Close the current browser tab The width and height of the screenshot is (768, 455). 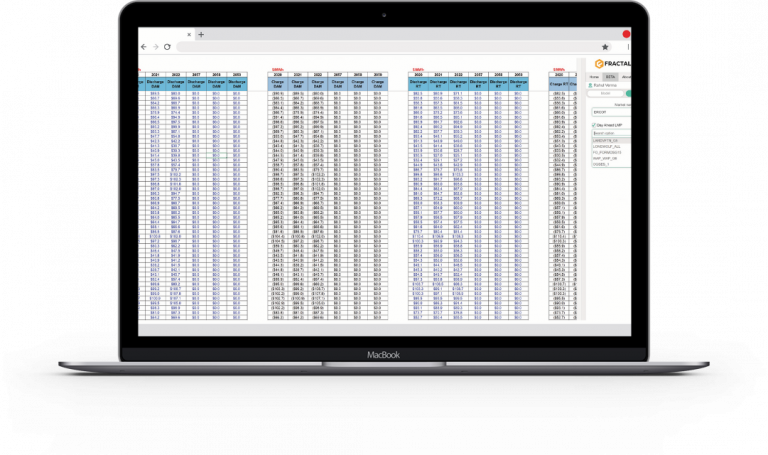(188, 34)
